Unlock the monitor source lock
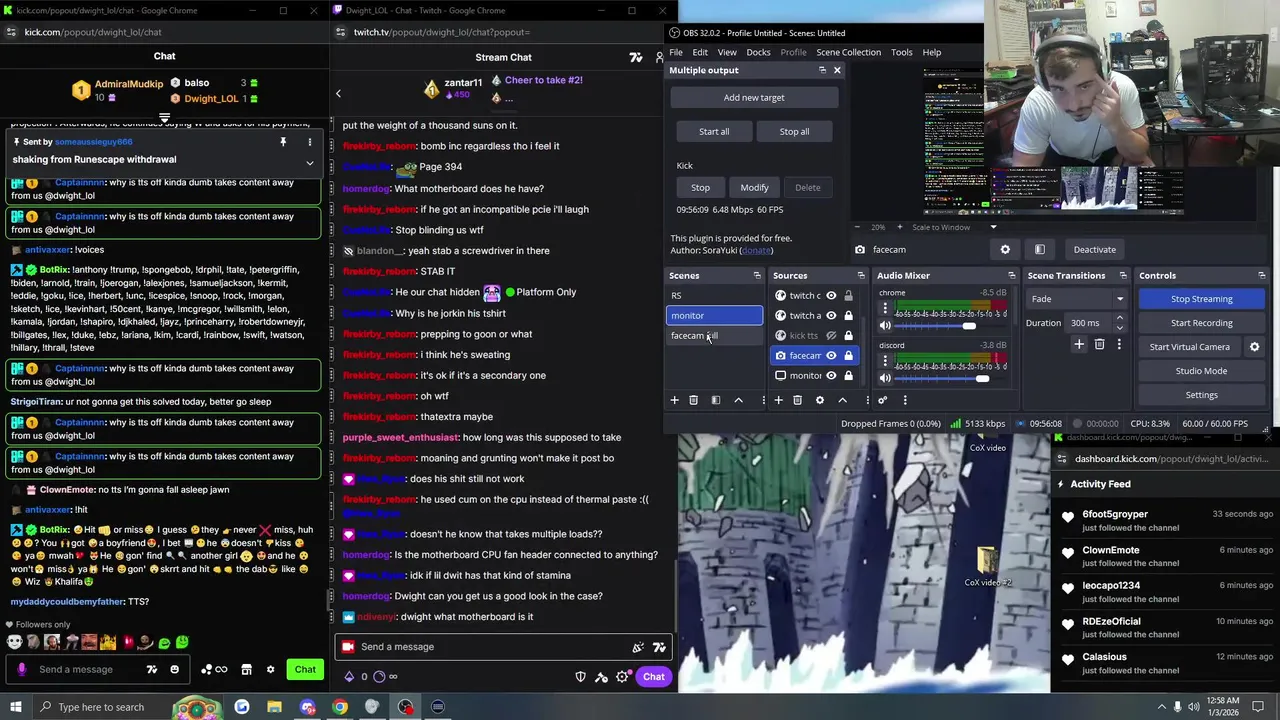 point(848,376)
